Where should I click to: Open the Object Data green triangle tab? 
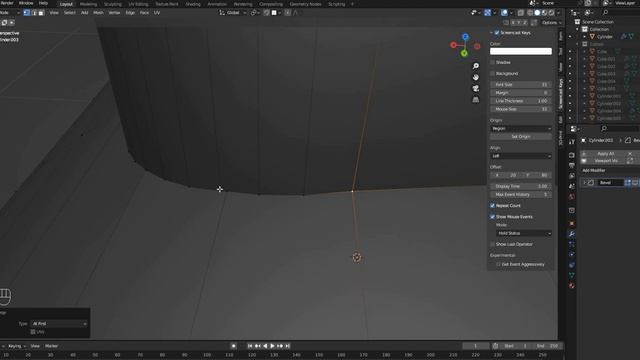(x=572, y=275)
